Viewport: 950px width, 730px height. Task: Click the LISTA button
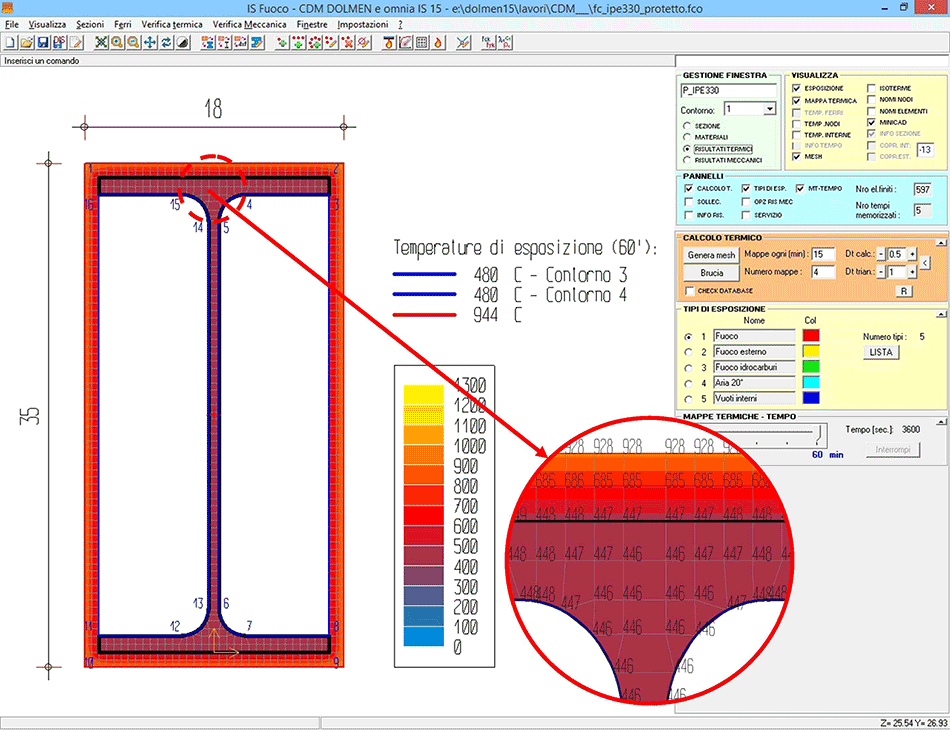click(x=881, y=352)
